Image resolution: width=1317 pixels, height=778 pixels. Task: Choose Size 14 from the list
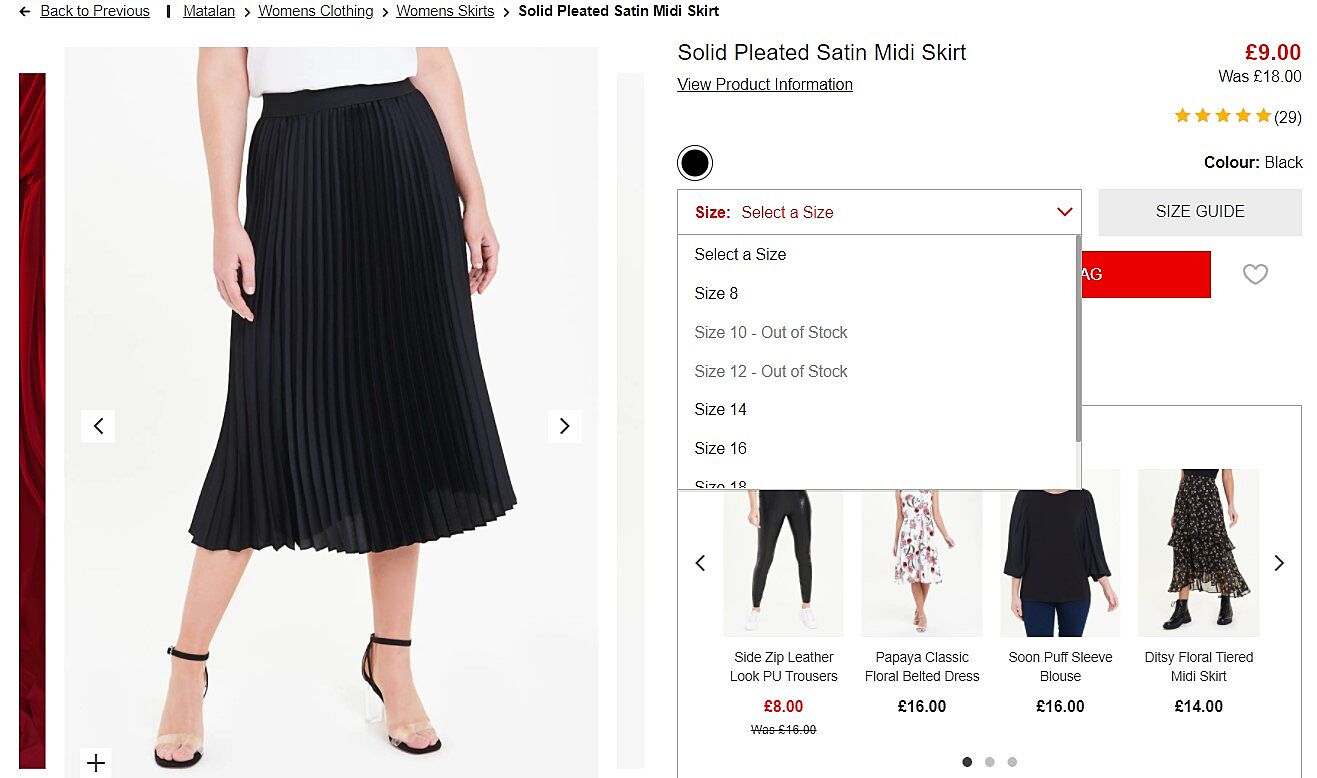[720, 409]
